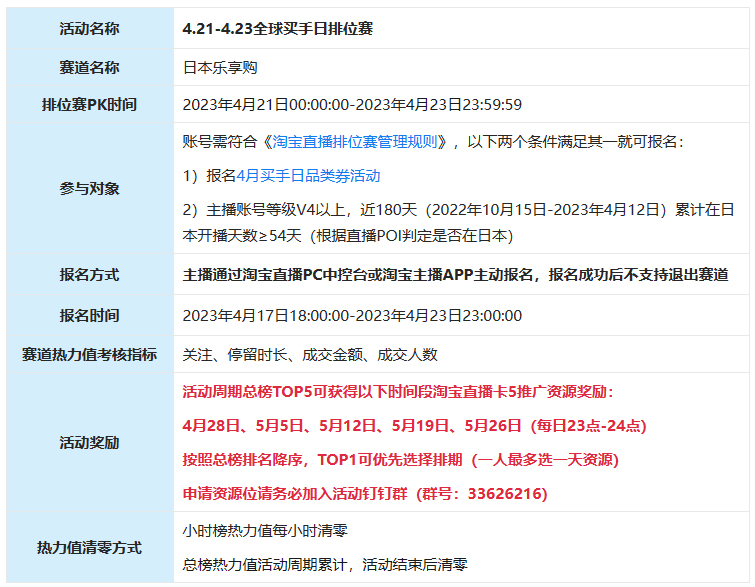
Task: Select the red 群号：33626216 line
Action: (365, 494)
